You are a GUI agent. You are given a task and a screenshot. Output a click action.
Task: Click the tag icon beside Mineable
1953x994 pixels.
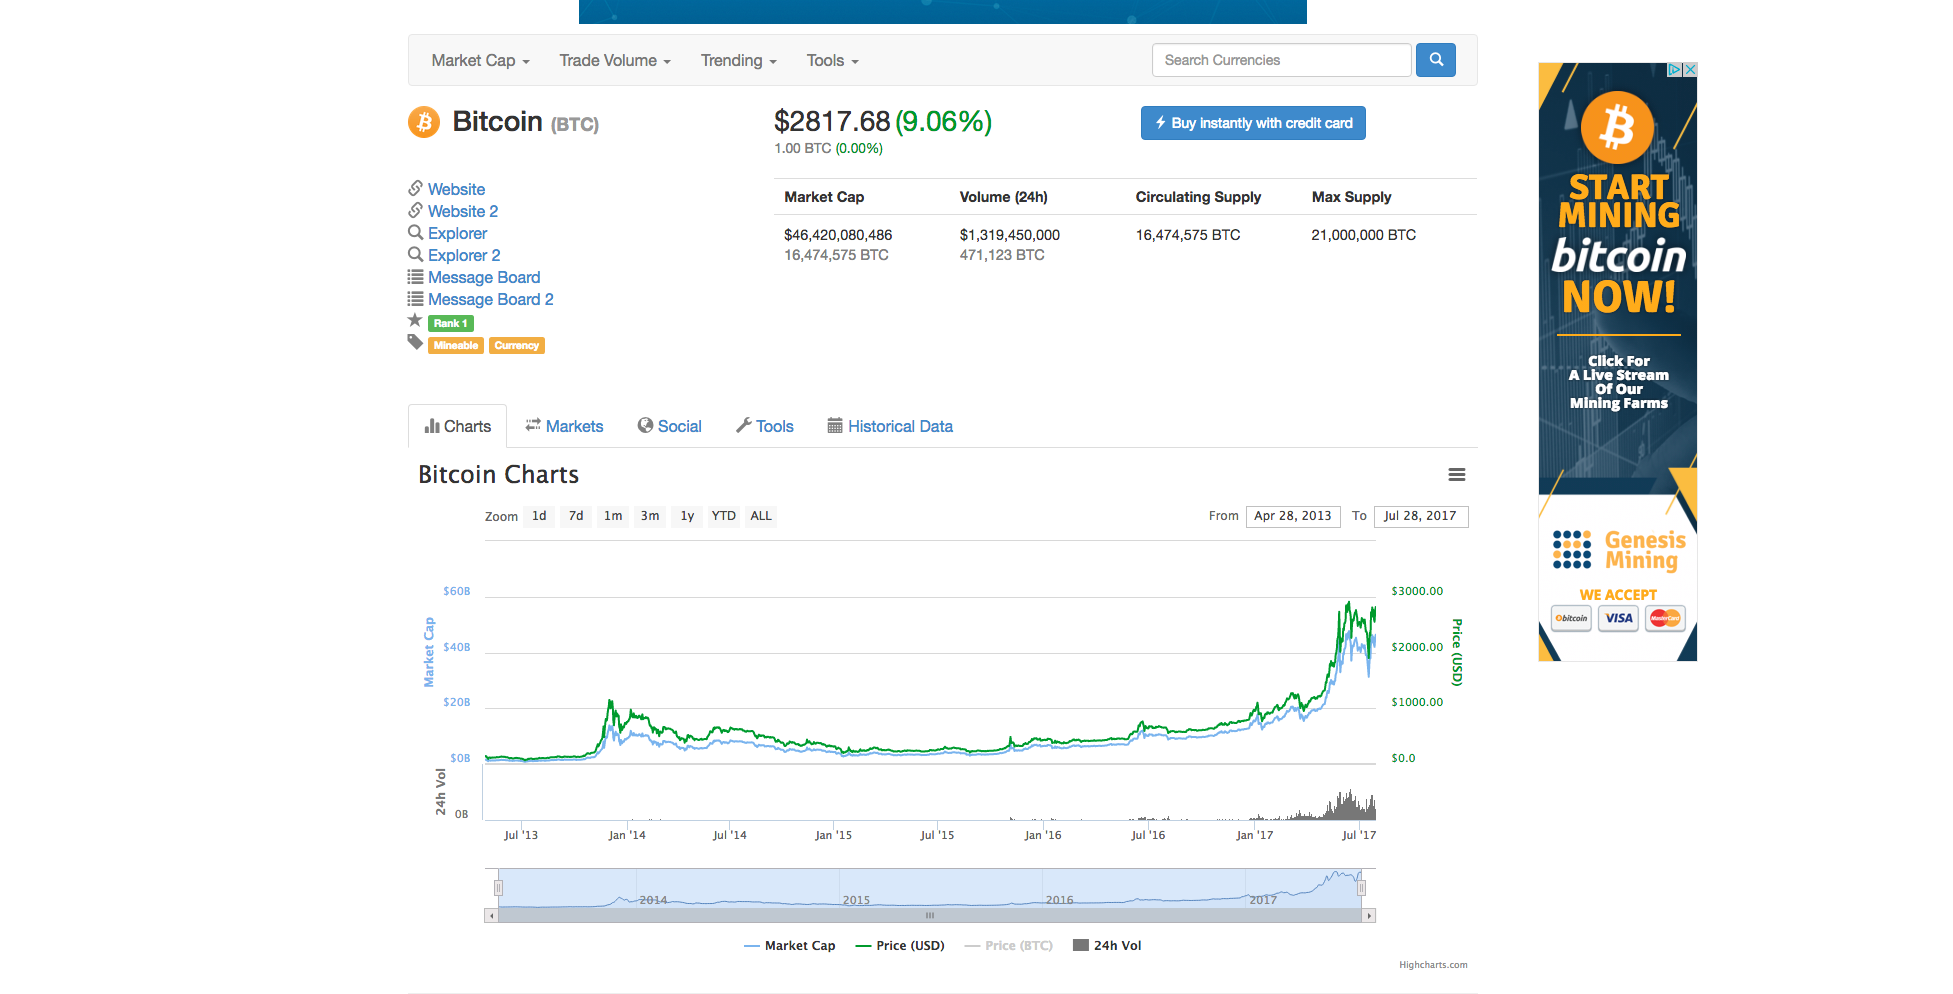pos(415,342)
